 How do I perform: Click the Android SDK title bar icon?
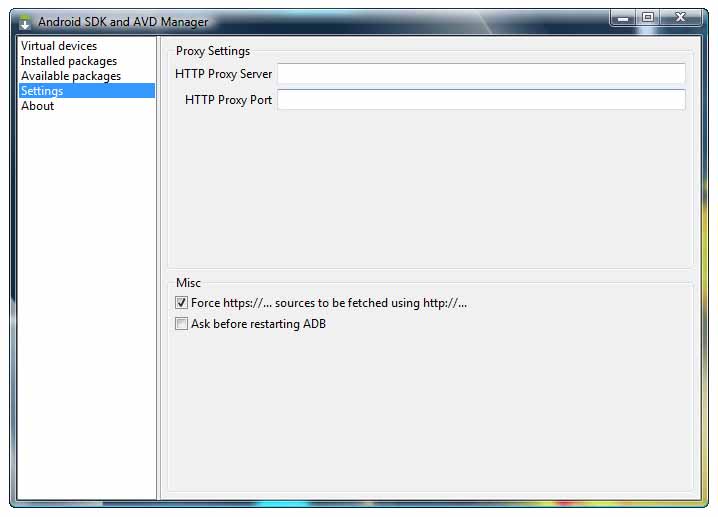click(x=25, y=22)
